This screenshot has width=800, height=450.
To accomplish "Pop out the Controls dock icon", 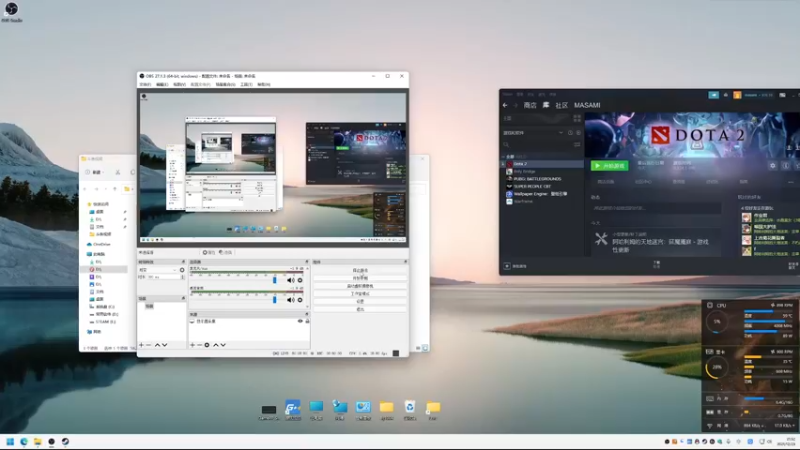I will tap(406, 262).
